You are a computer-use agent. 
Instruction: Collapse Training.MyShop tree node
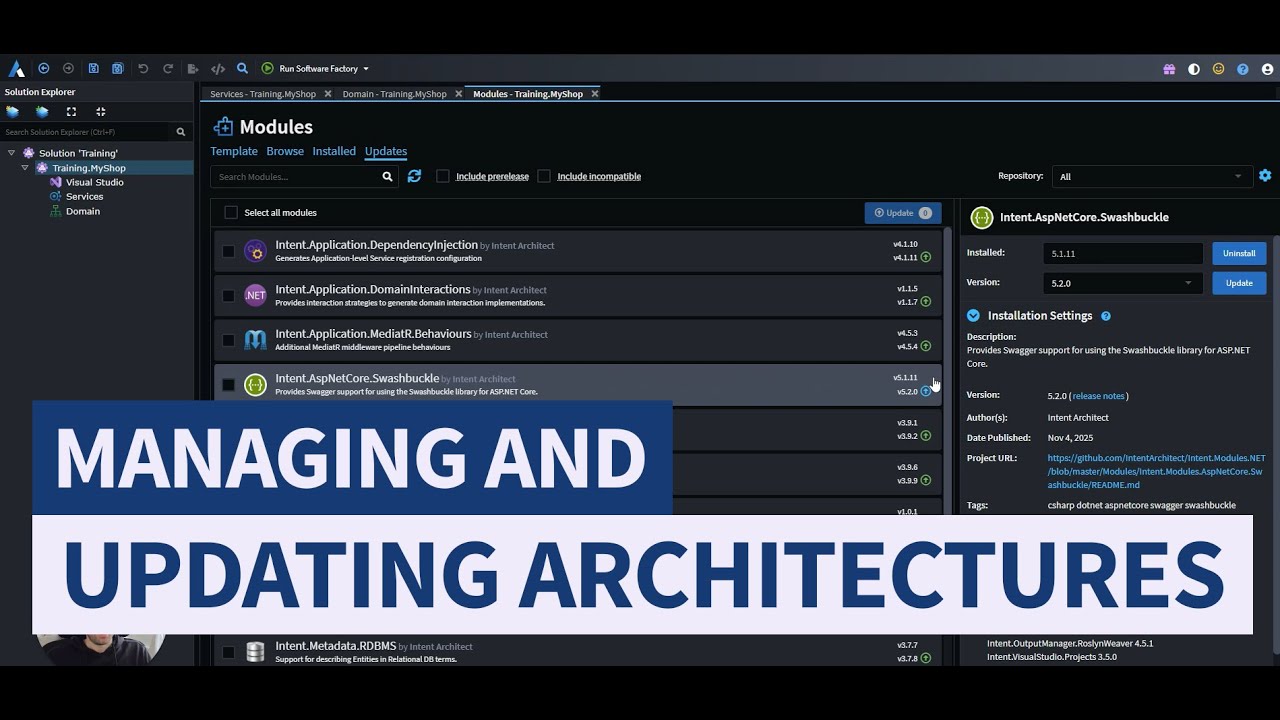[25, 168]
